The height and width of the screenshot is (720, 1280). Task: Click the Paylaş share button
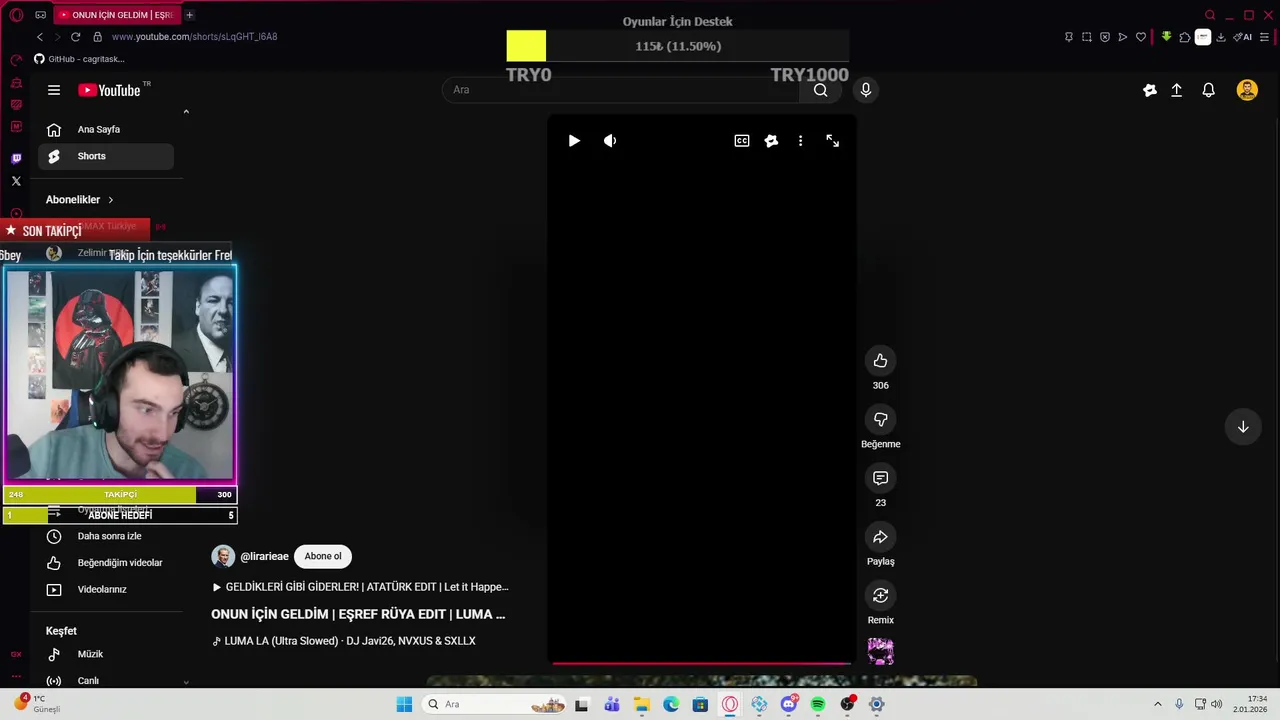click(880, 537)
